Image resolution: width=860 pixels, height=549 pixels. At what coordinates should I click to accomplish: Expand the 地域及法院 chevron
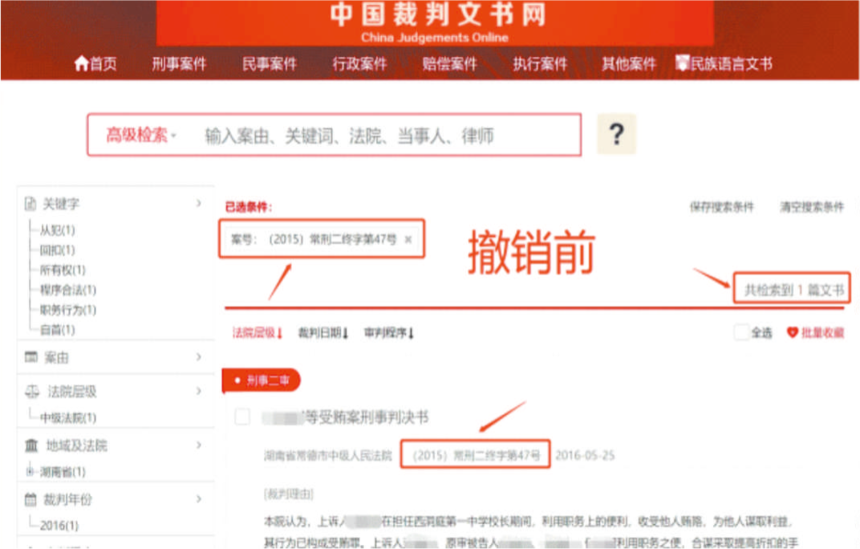coord(199,445)
